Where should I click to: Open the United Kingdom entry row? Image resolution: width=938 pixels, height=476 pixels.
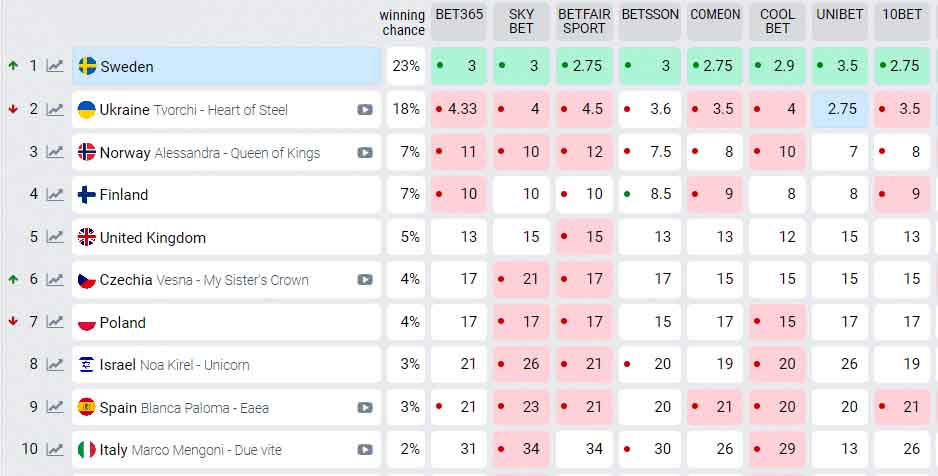pyautogui.click(x=226, y=237)
